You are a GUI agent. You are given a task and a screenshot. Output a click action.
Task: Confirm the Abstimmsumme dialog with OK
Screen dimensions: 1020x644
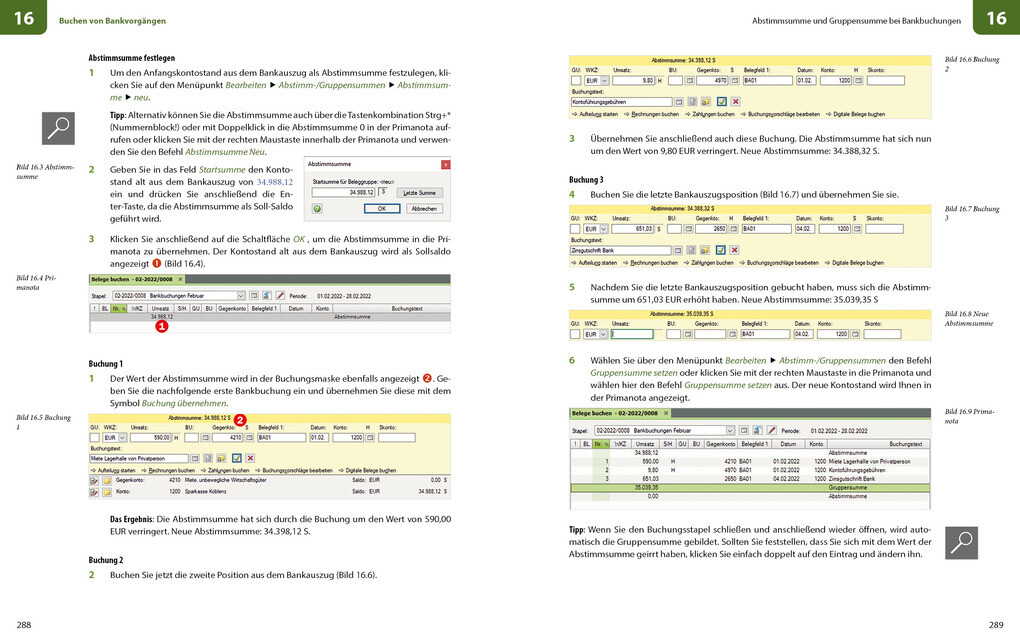click(x=382, y=209)
